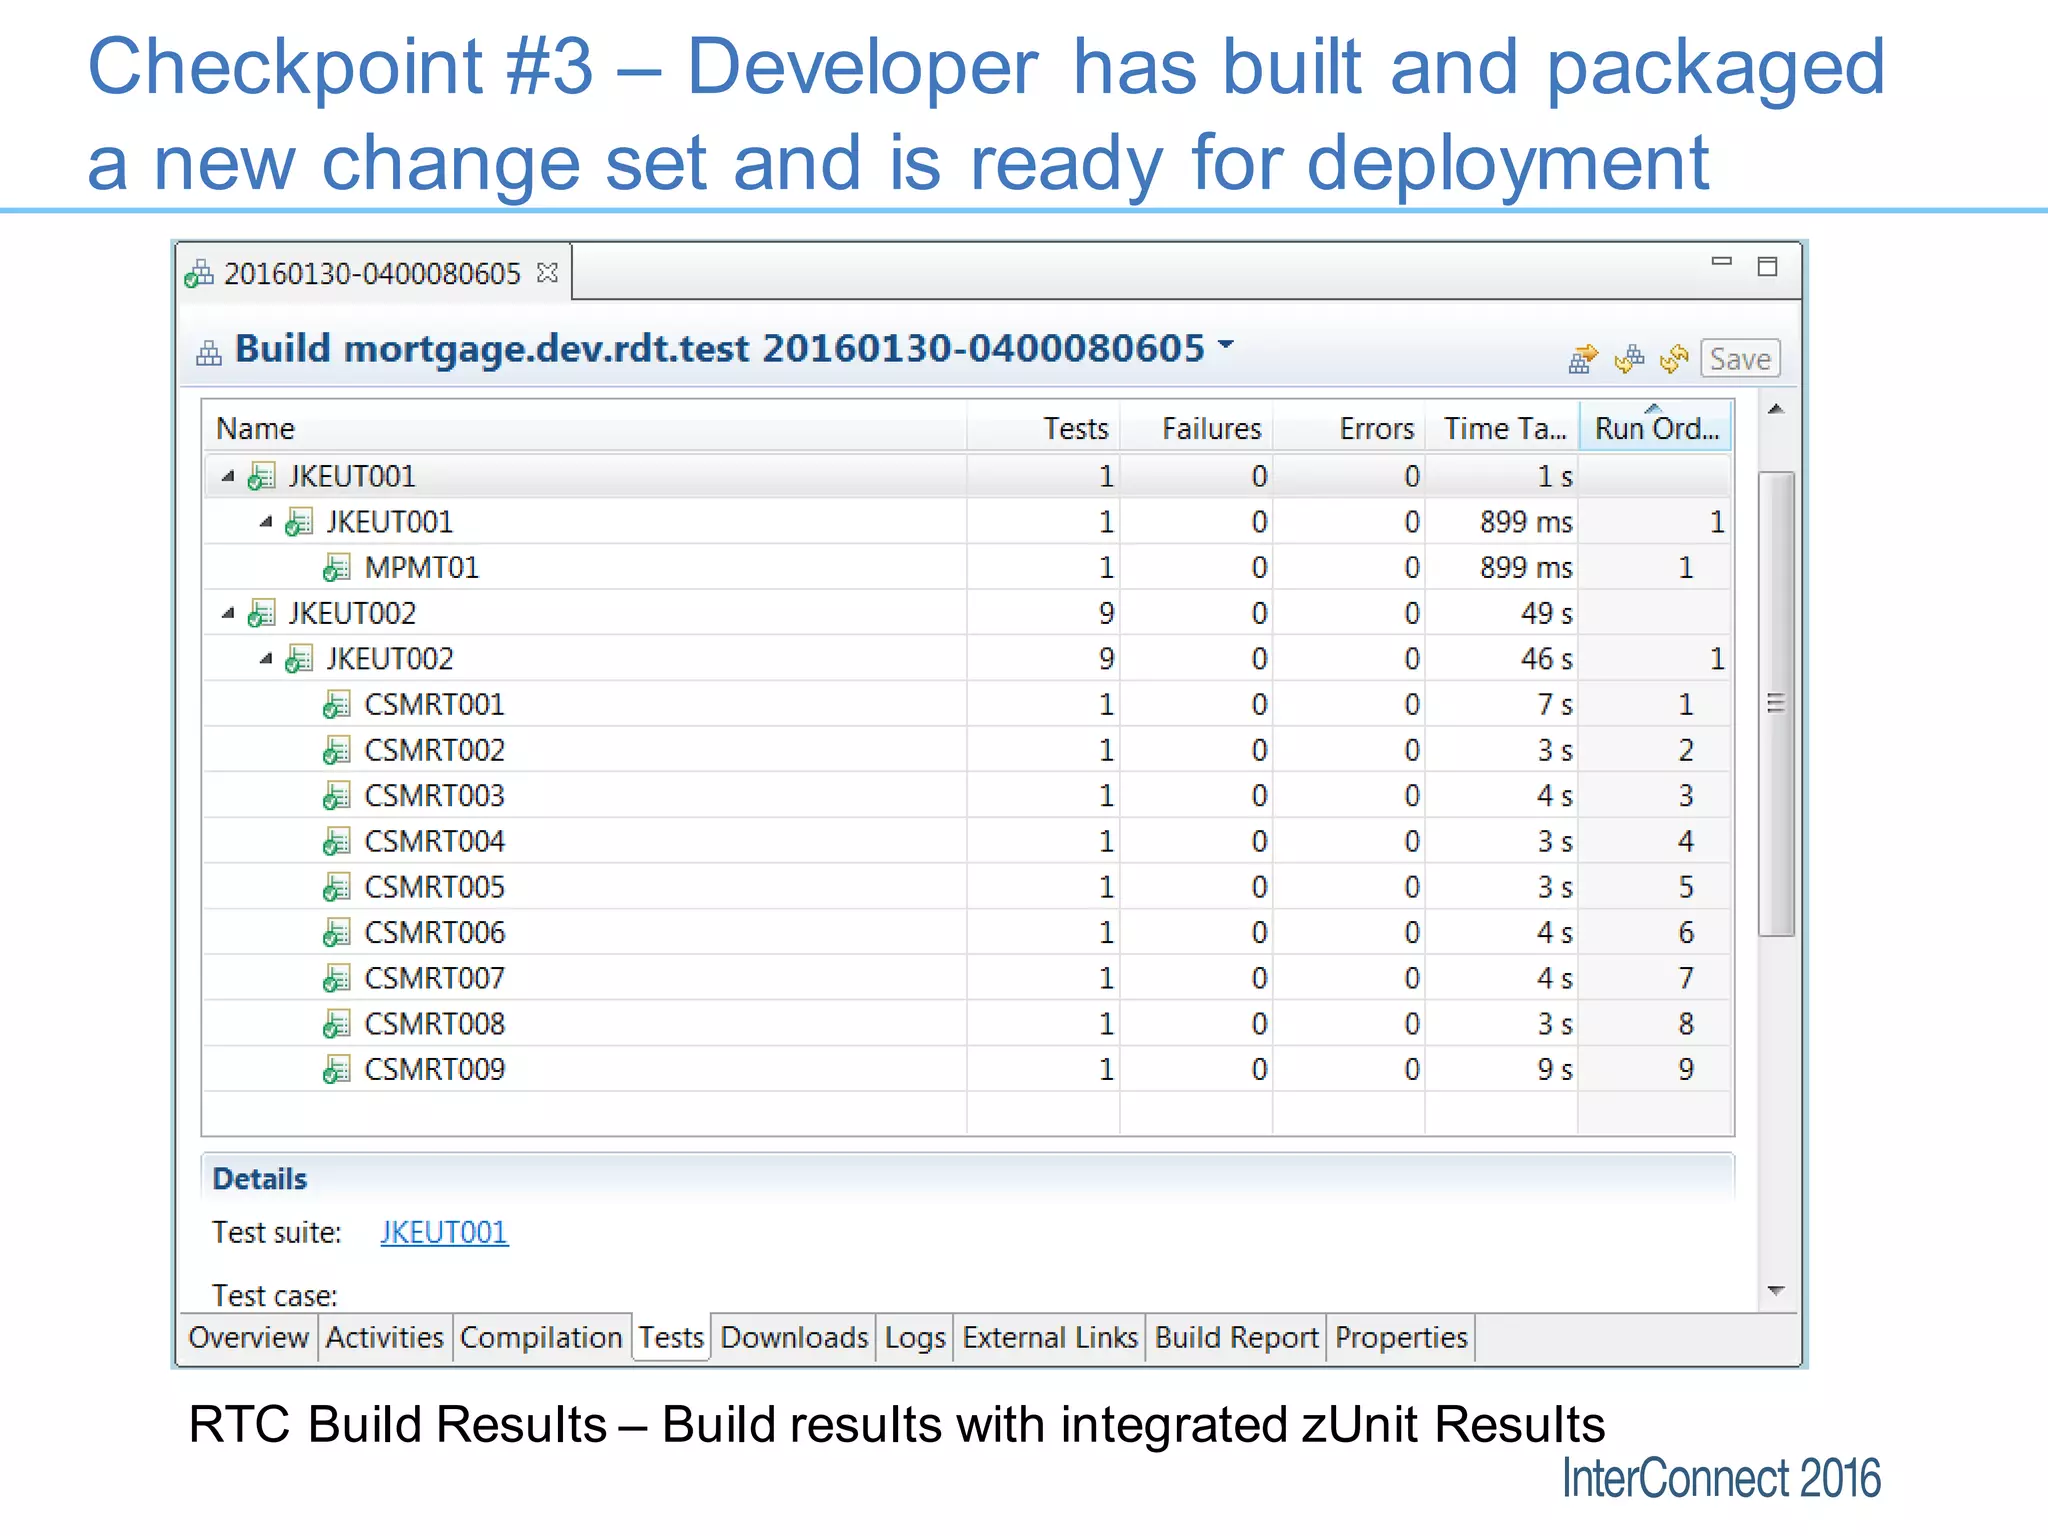
Task: Collapse the nested JKEUT002 child node
Action: click(266, 659)
